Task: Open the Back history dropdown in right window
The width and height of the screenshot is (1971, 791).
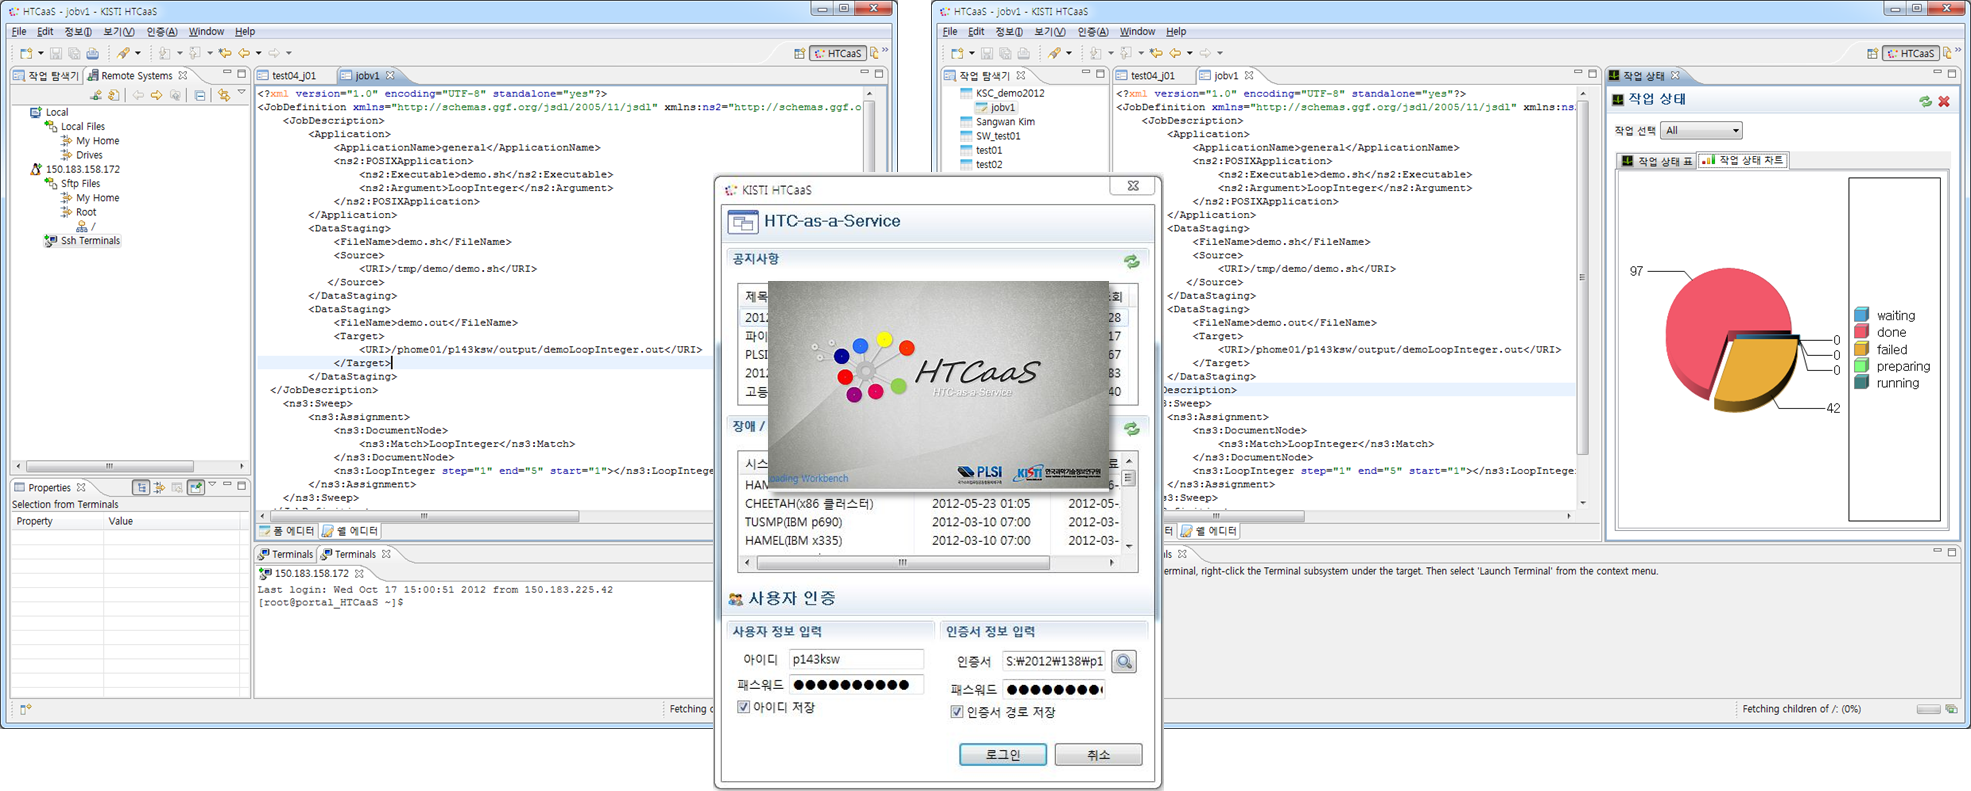Action: click(x=1189, y=53)
